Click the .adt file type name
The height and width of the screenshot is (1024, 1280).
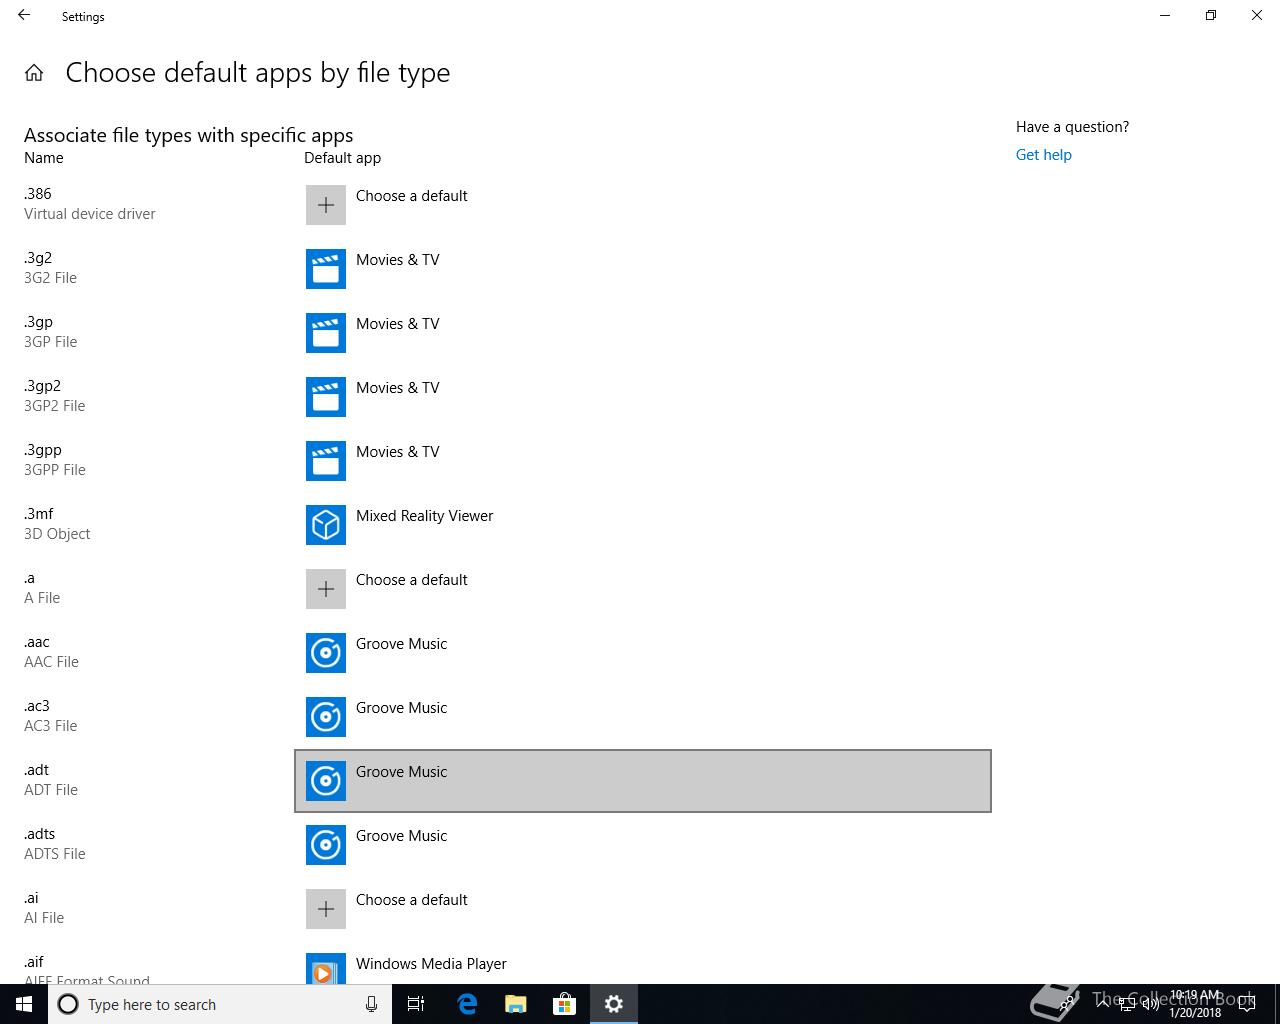[x=37, y=770]
